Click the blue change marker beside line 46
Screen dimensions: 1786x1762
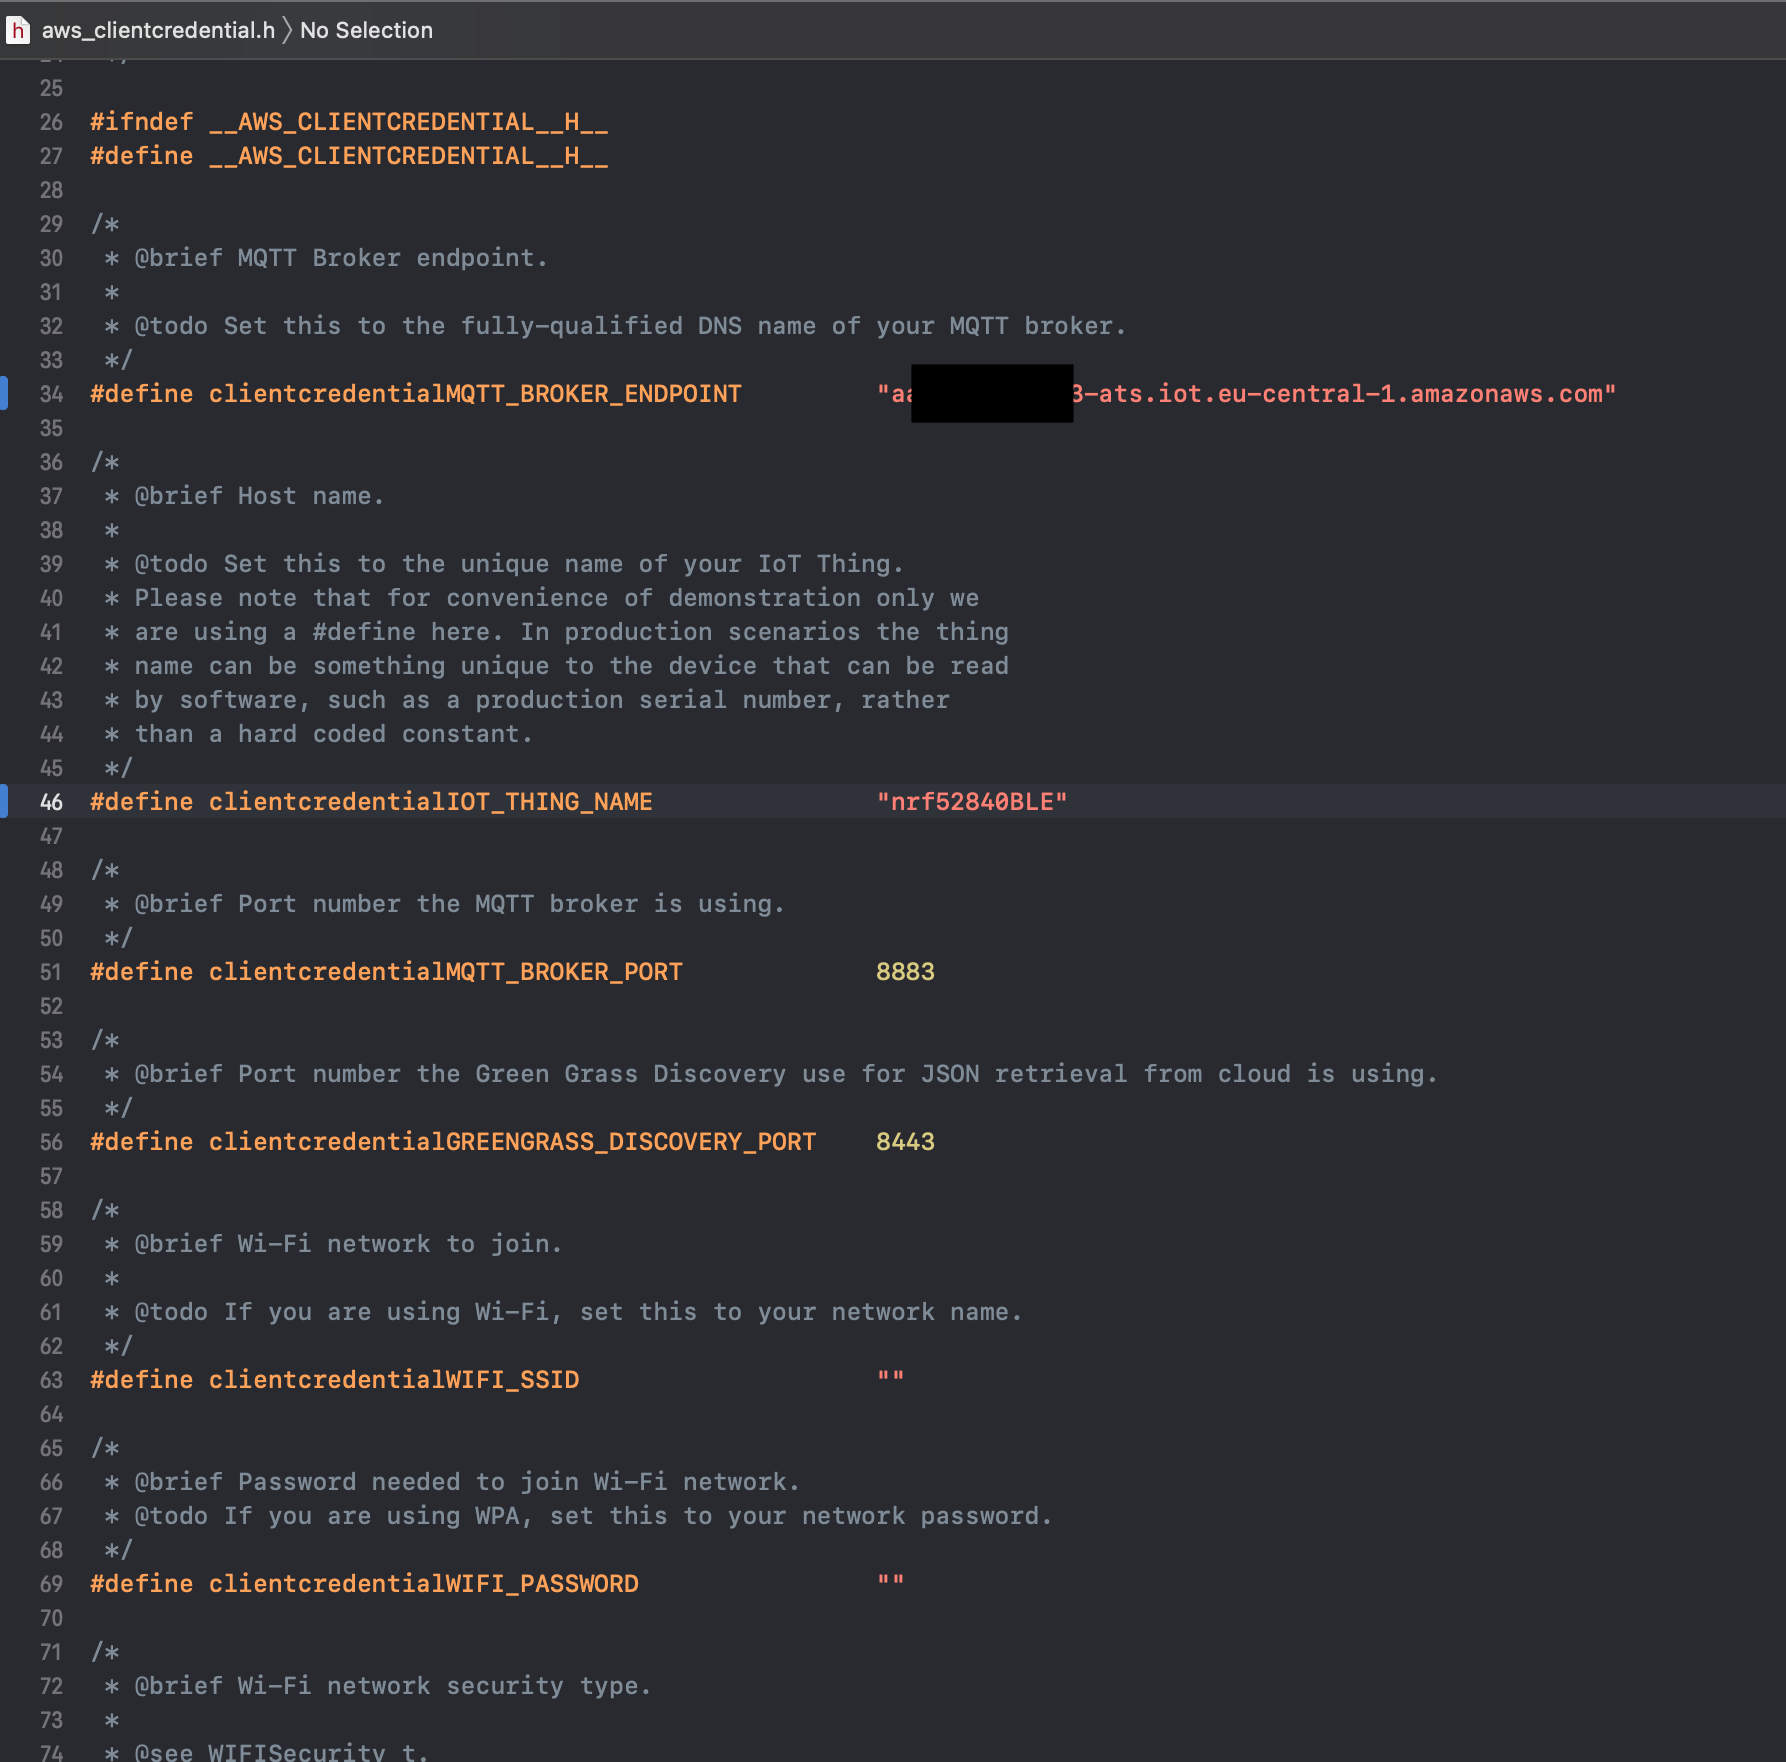(x=4, y=801)
